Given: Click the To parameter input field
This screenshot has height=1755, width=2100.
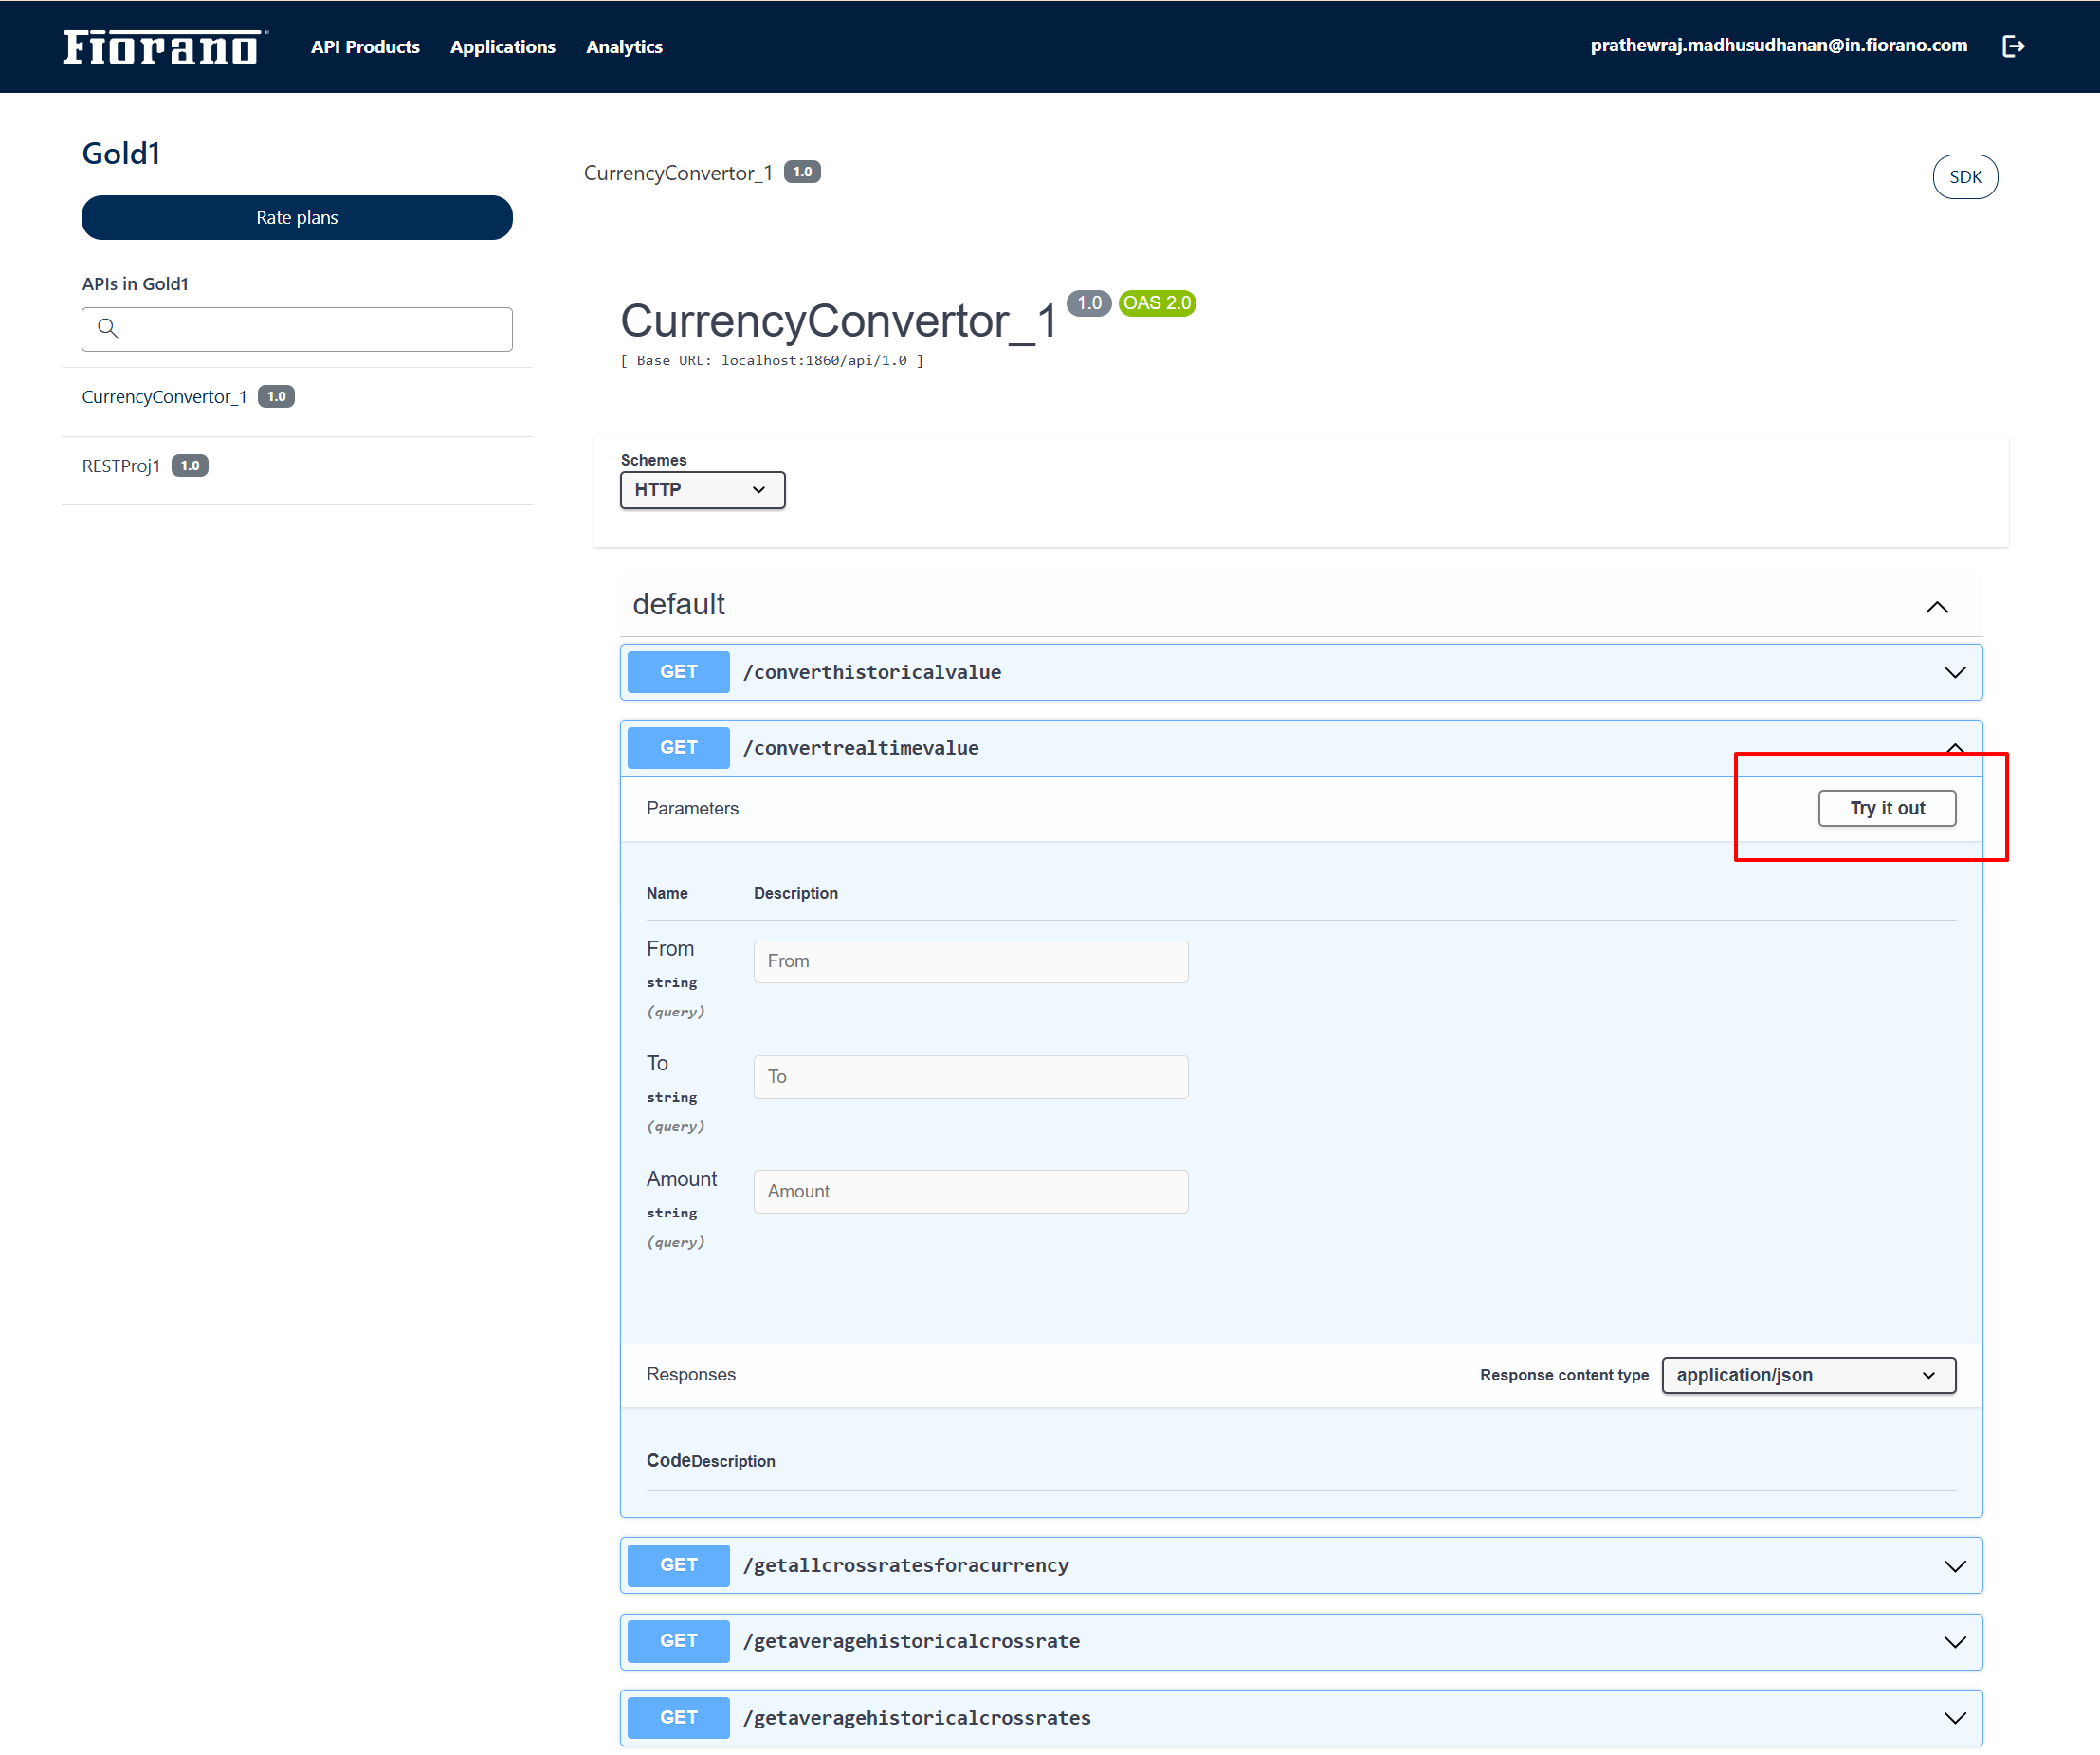Looking at the screenshot, I should [x=970, y=1077].
